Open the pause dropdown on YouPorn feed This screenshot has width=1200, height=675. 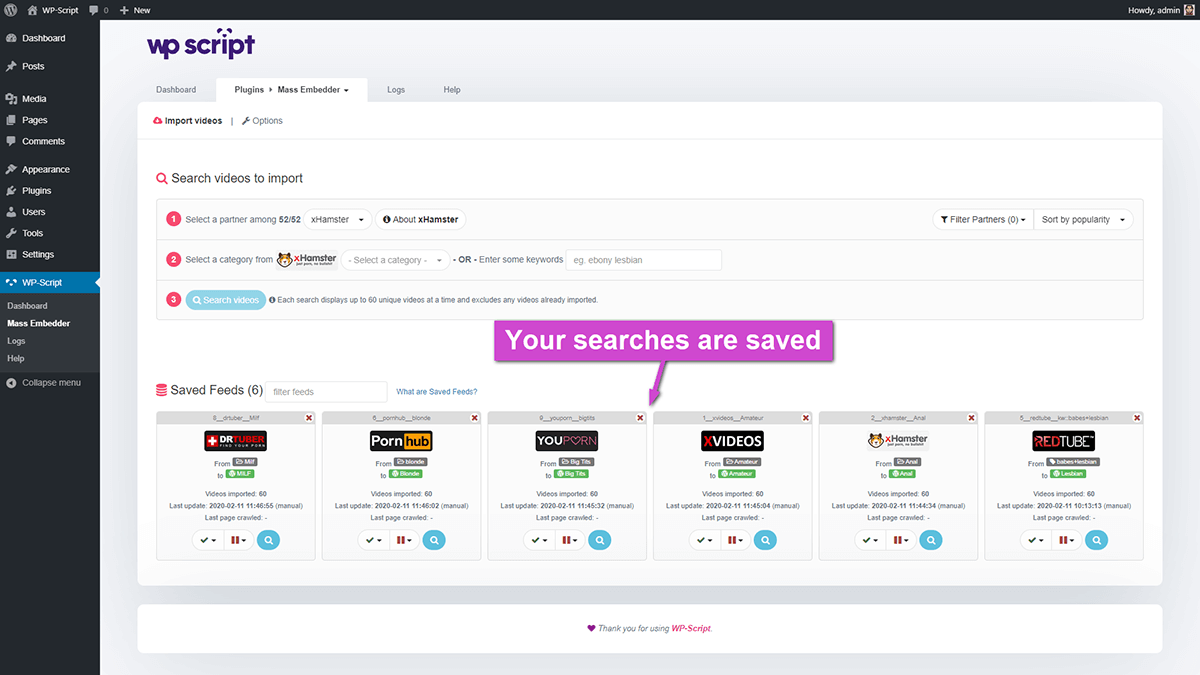569,540
